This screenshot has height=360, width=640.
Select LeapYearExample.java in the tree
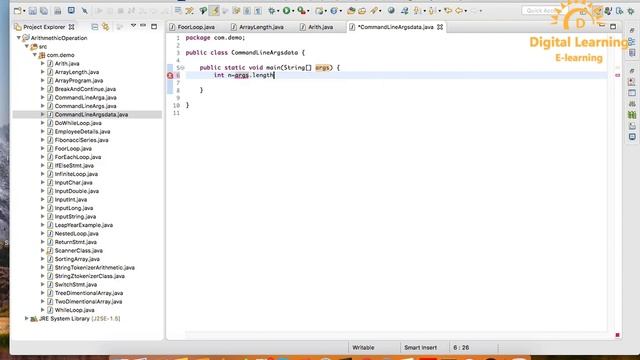[83, 225]
